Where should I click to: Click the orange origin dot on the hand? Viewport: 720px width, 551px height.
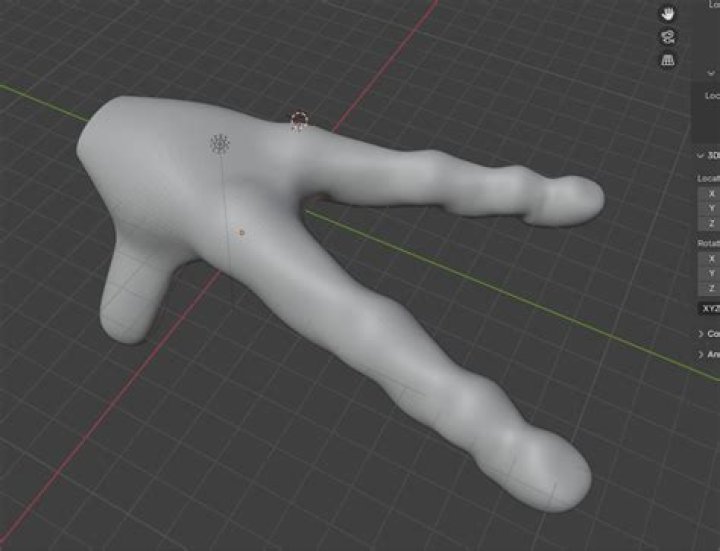pos(242,232)
